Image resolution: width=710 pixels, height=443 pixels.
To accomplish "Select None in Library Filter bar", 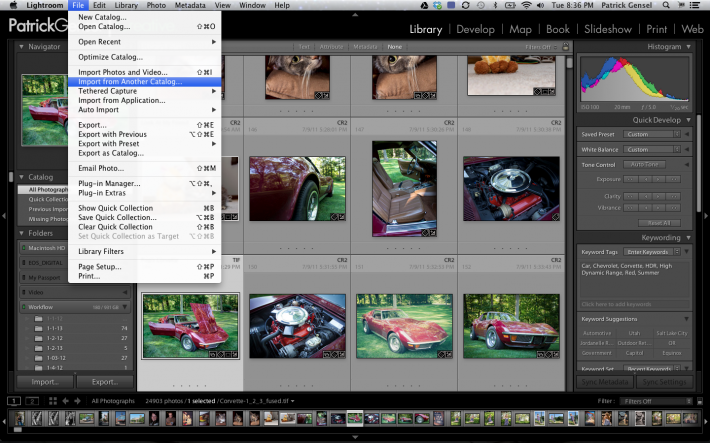I will 394,47.
